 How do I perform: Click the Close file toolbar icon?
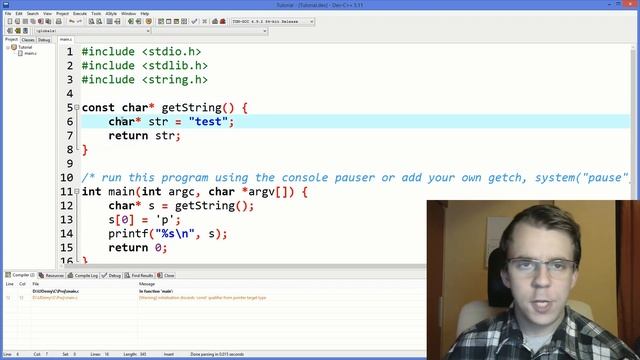(x=41, y=21)
